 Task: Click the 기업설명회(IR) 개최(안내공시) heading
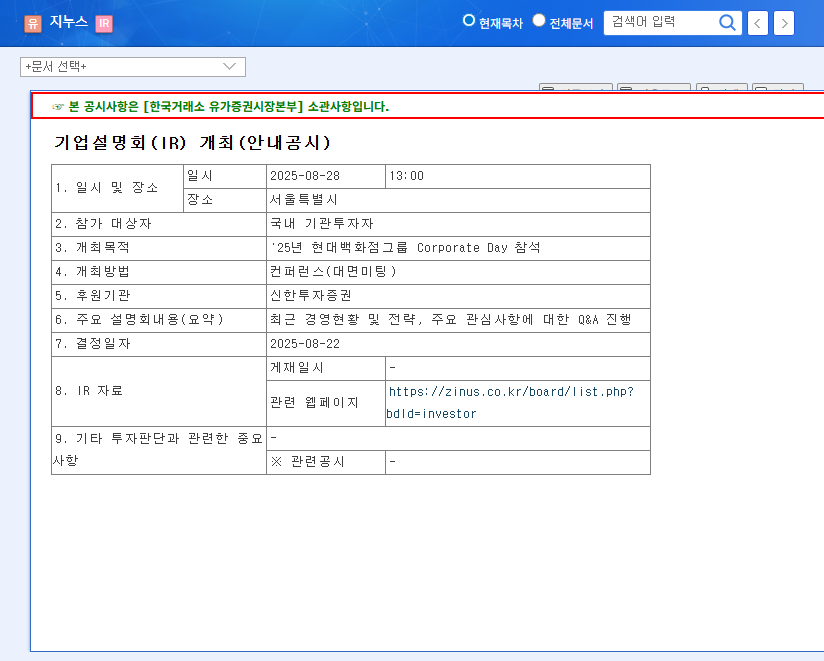click(x=192, y=143)
